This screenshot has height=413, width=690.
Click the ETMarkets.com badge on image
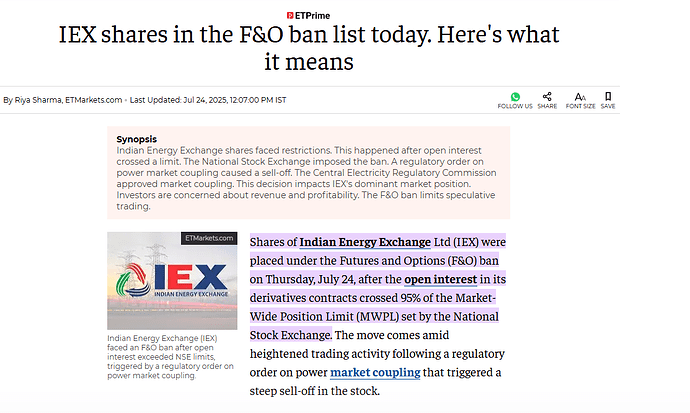click(209, 239)
